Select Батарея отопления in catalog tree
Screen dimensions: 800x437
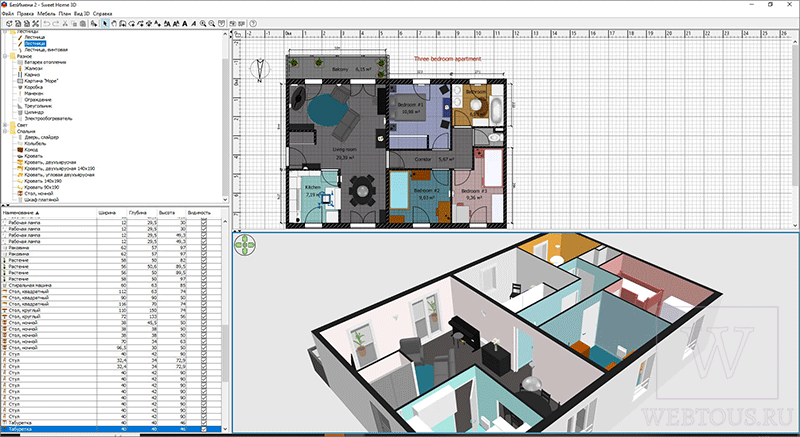pos(45,62)
